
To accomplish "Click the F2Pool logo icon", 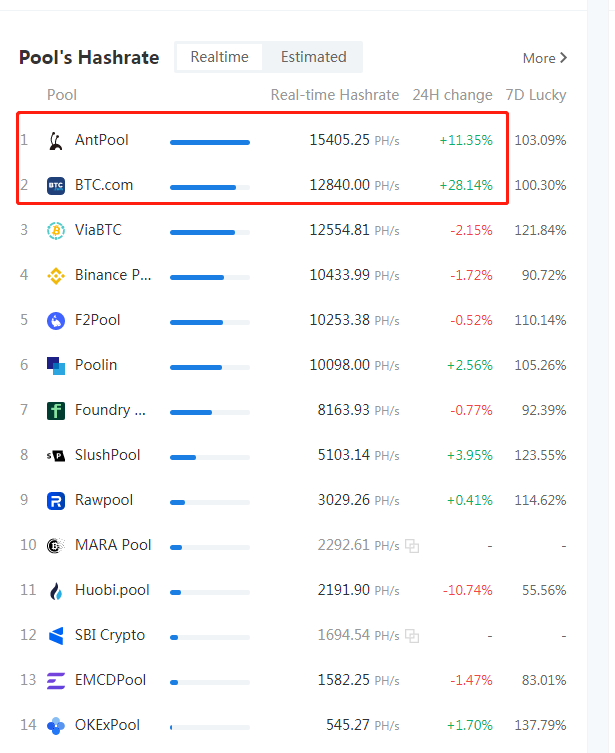I will click(56, 320).
